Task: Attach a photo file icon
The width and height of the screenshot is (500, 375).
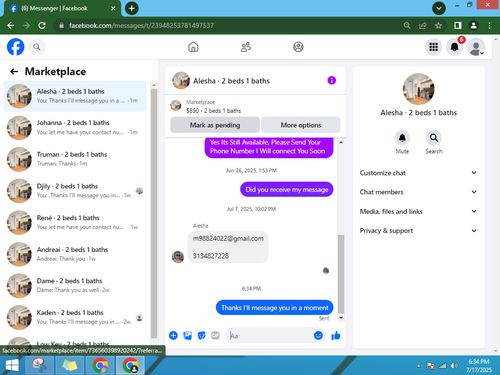Action: [x=188, y=335]
